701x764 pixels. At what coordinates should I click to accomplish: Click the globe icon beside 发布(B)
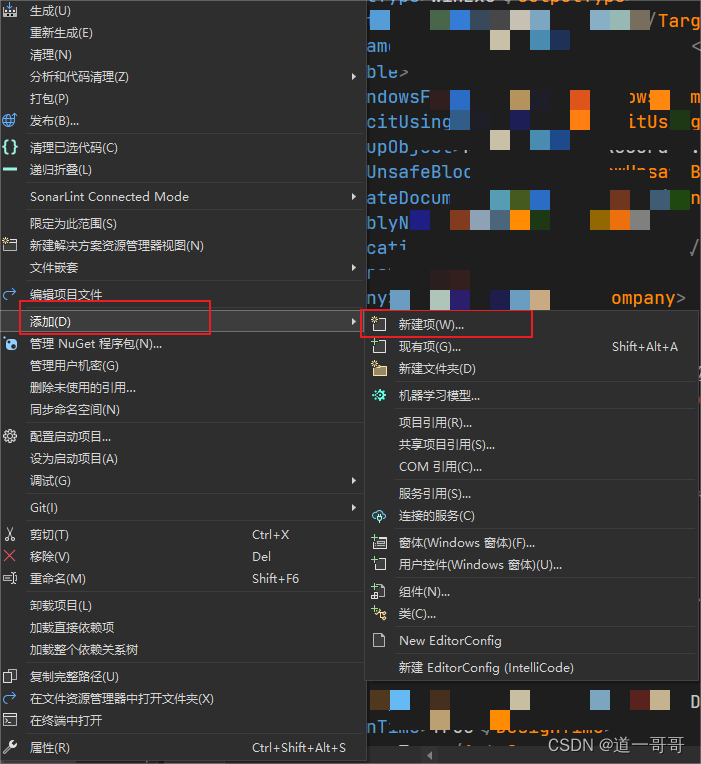(x=11, y=121)
